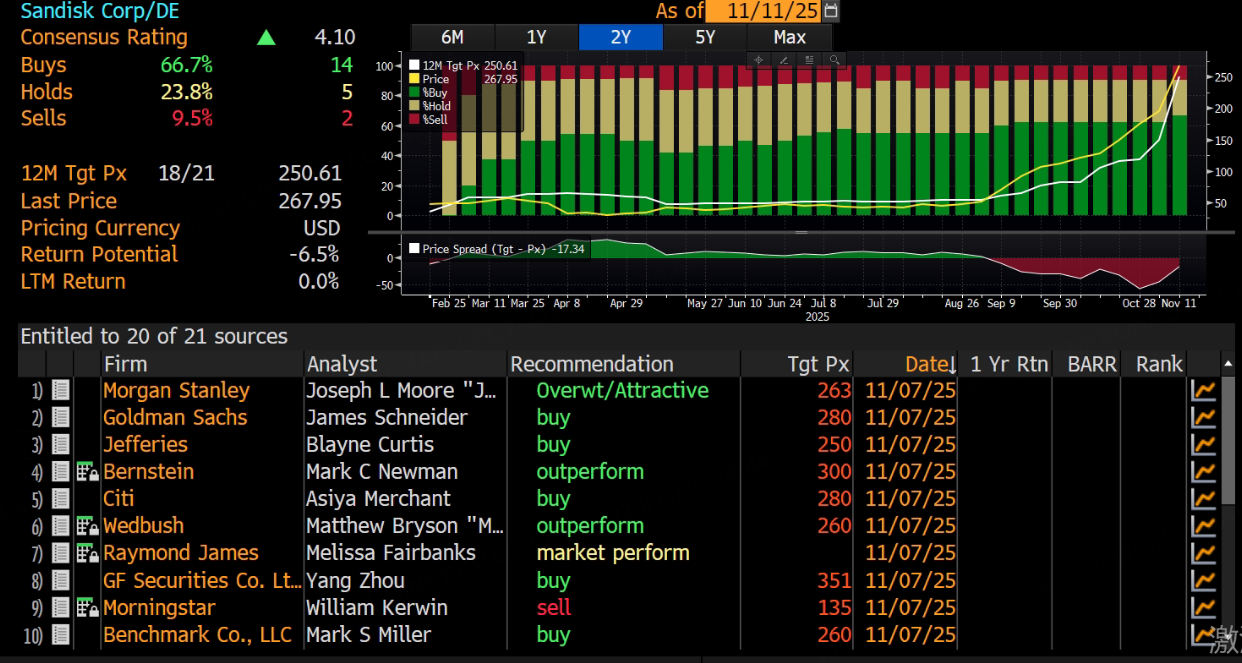
Task: Toggle the %Buy series in chart legend
Action: (x=435, y=92)
